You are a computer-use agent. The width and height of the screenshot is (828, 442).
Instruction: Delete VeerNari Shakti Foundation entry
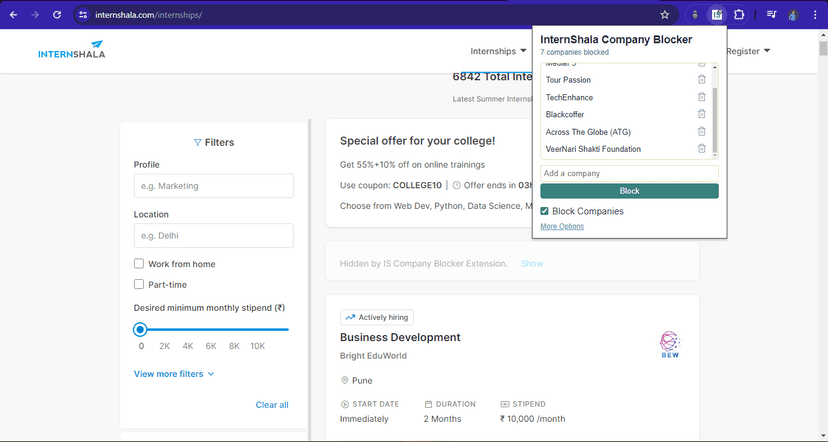point(701,148)
